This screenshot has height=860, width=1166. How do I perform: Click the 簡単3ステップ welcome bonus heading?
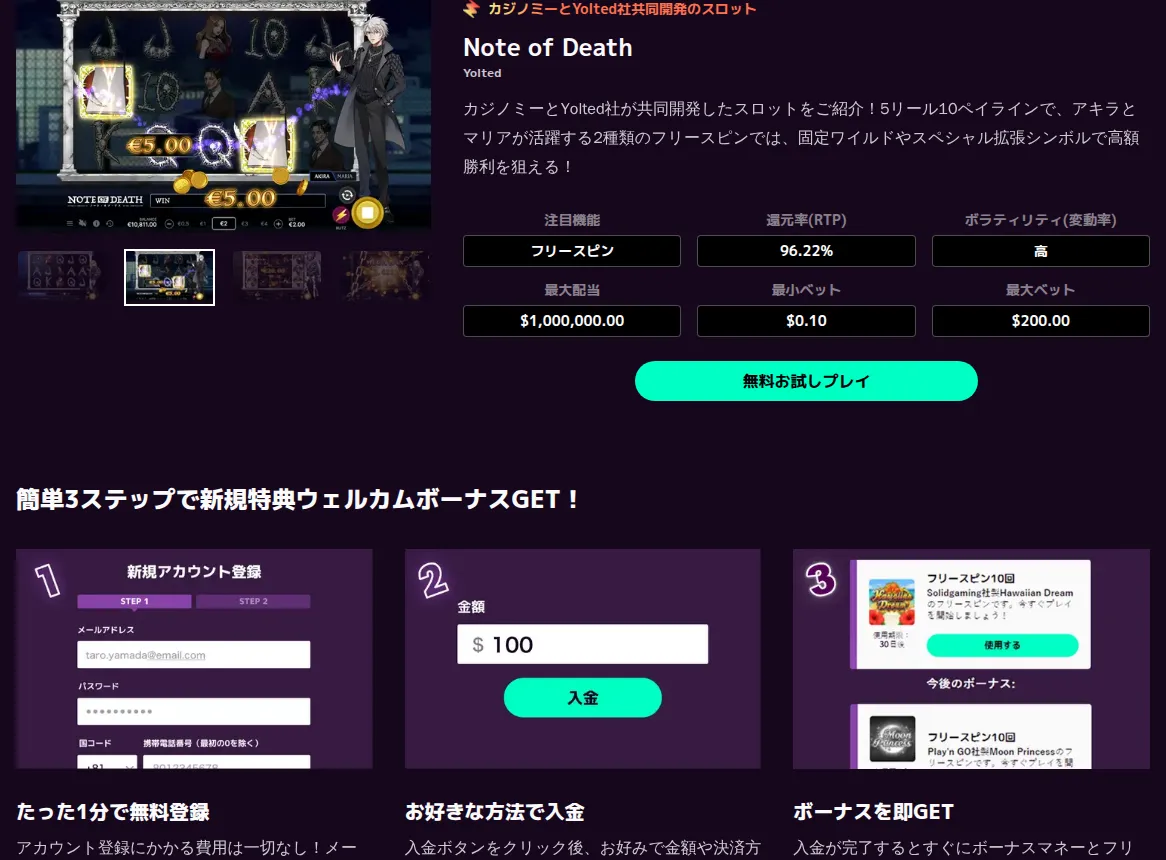click(297, 499)
